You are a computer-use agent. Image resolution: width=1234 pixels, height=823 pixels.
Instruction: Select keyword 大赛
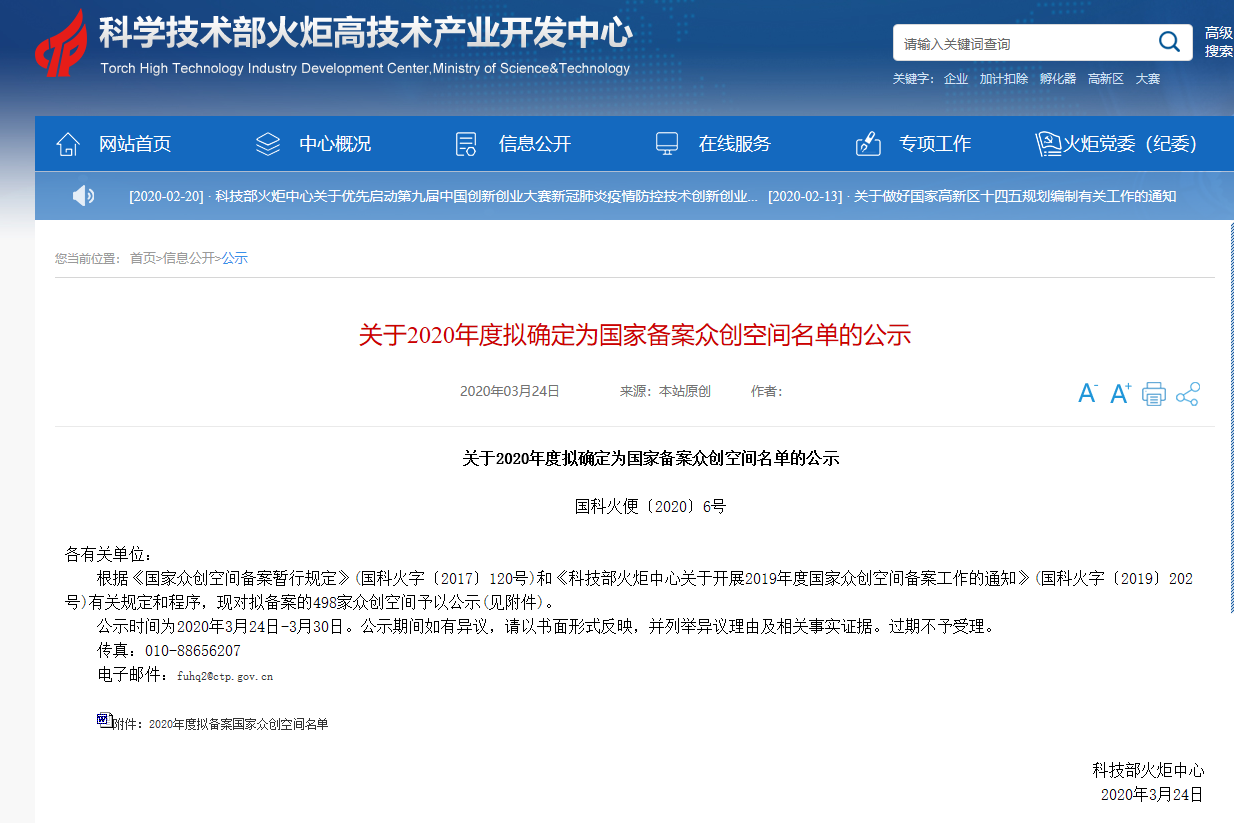pyautogui.click(x=1148, y=79)
